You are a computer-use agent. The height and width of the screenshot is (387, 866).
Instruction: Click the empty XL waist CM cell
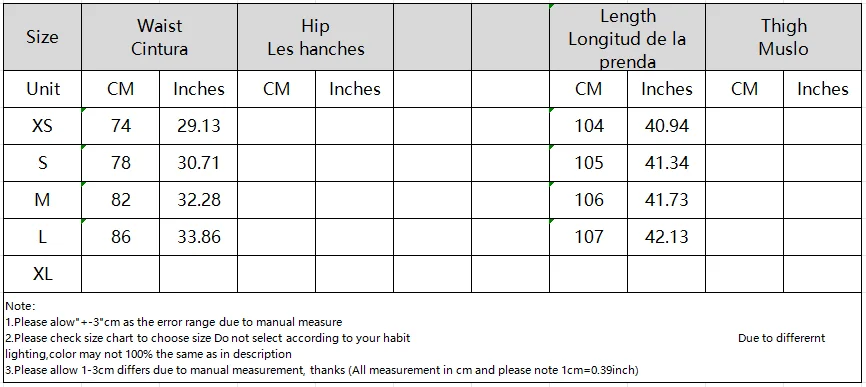(x=120, y=274)
